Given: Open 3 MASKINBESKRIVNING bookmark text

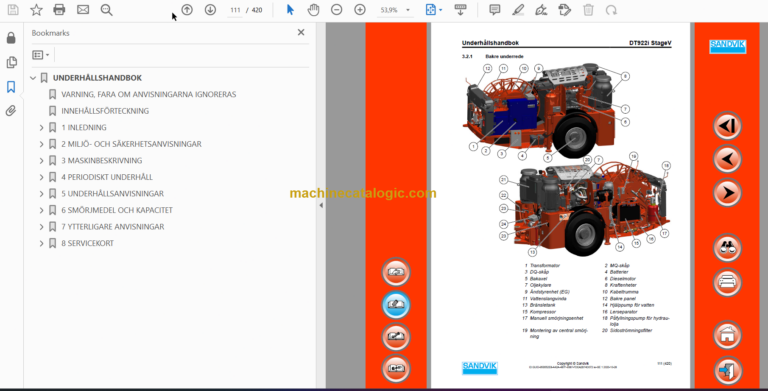Looking at the screenshot, I should pyautogui.click(x=101, y=161).
